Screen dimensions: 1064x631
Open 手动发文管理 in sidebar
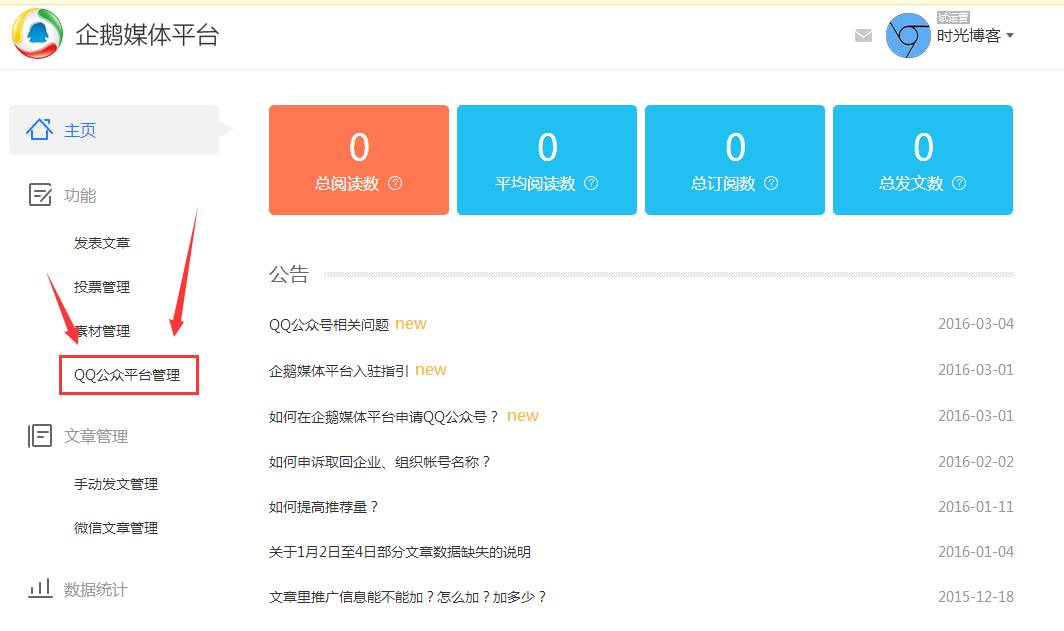(x=116, y=484)
